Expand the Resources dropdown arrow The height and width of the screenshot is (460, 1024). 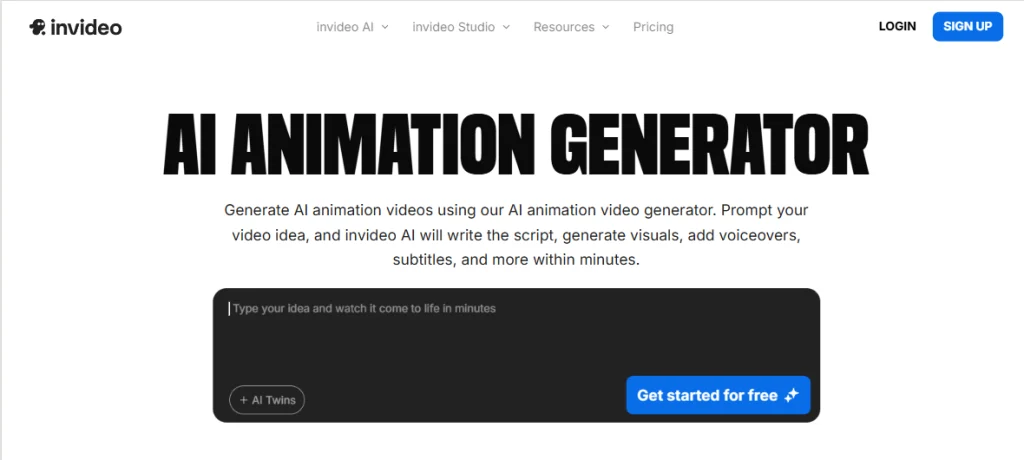pos(605,27)
